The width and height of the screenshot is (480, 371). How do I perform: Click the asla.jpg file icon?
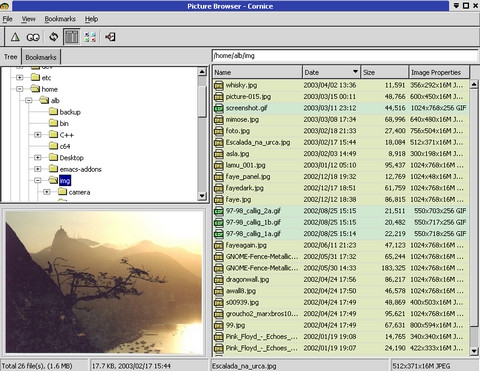219,154
